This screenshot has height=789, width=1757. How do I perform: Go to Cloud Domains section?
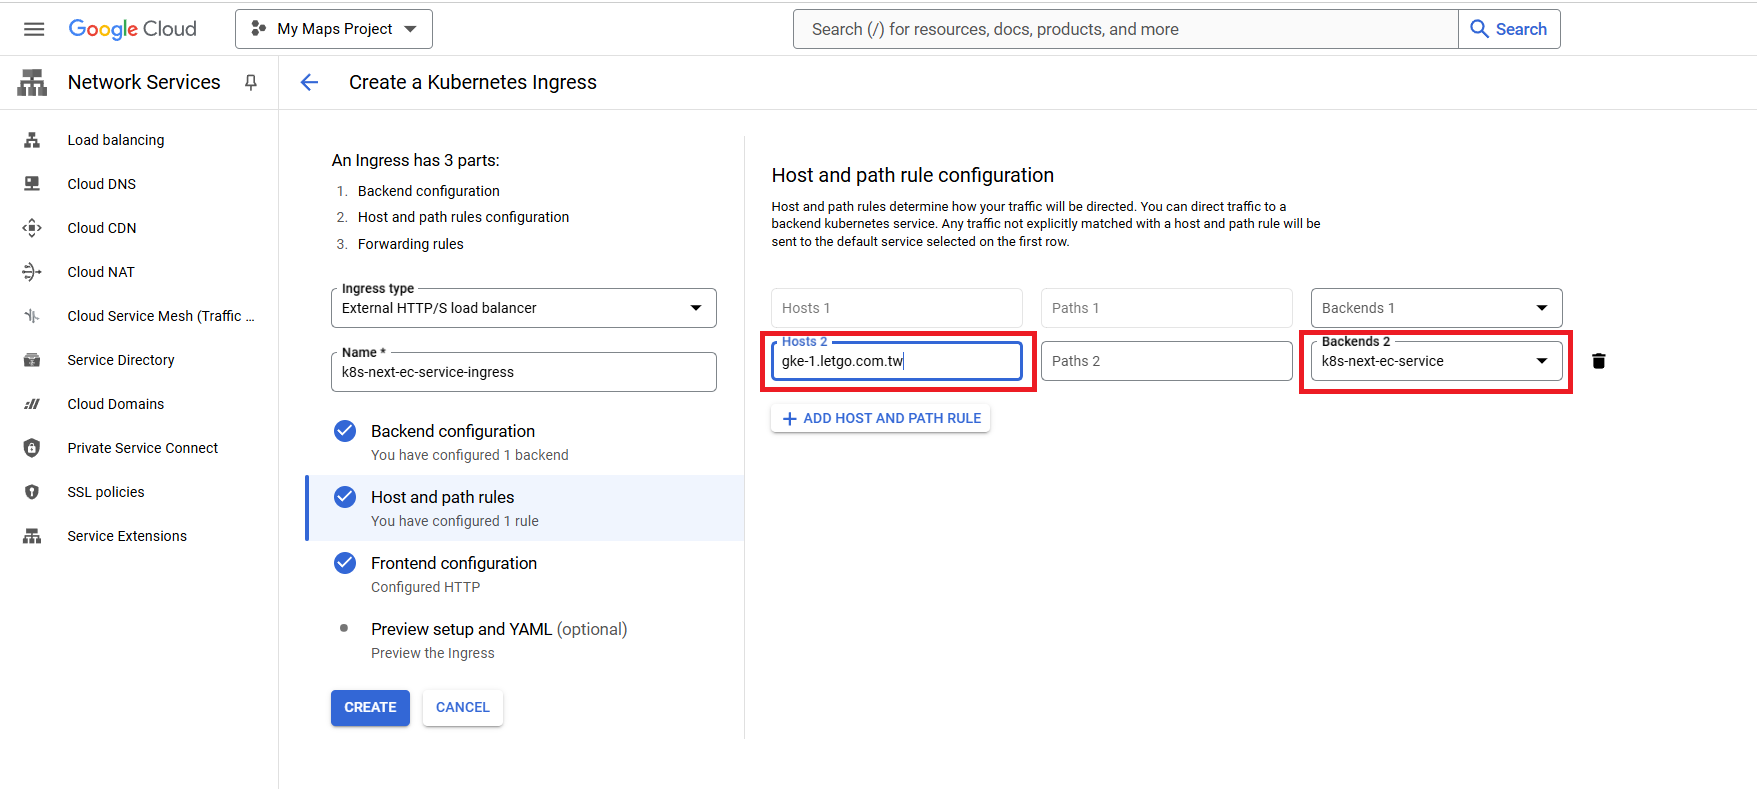116,404
